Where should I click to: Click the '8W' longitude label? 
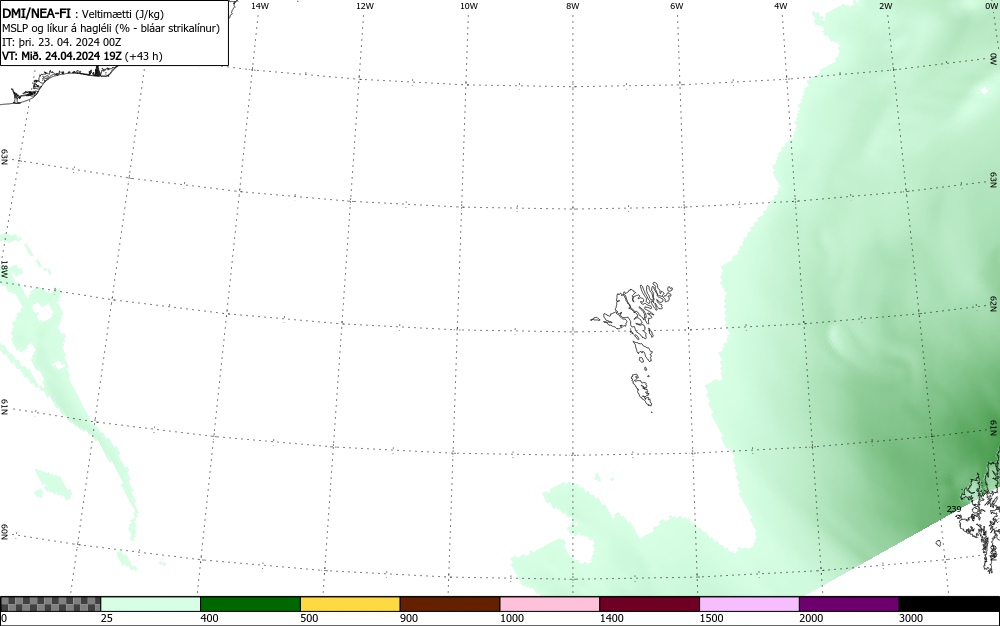(573, 6)
